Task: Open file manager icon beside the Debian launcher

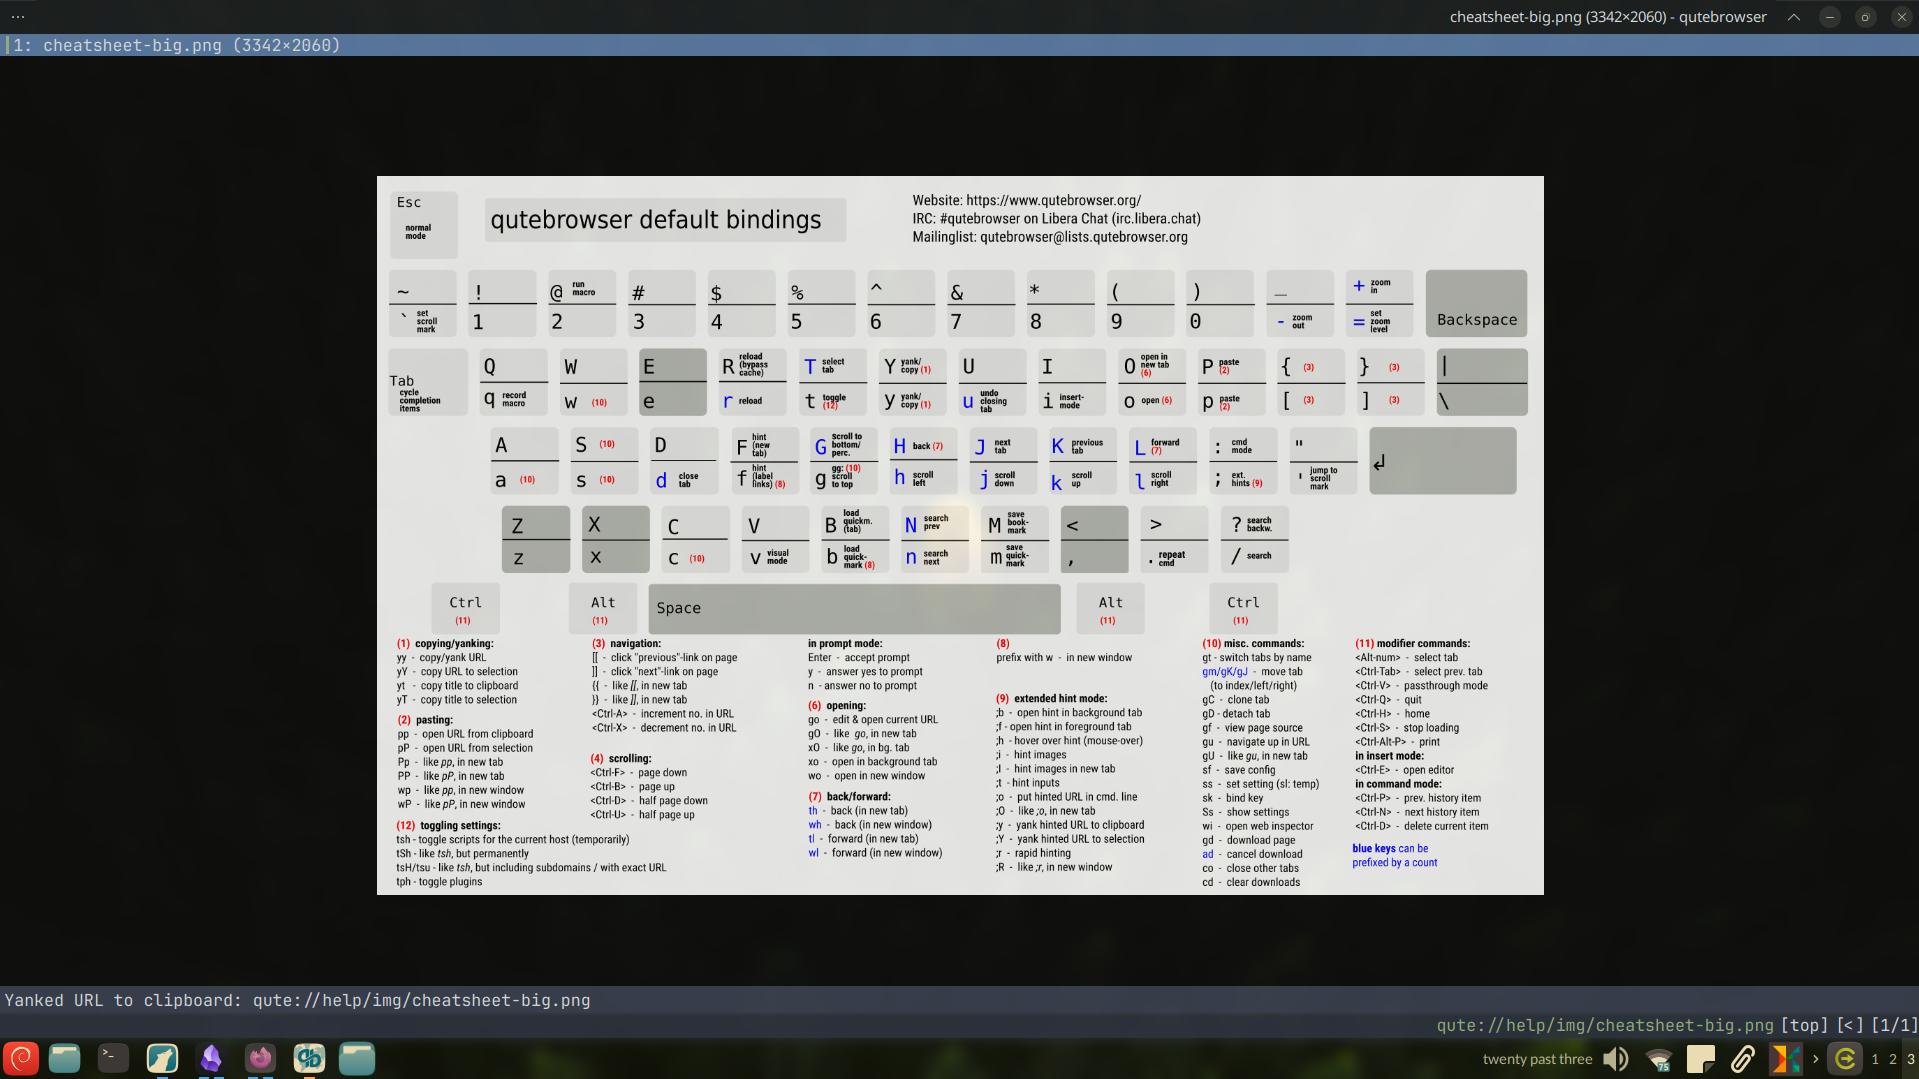Action: 65,1058
